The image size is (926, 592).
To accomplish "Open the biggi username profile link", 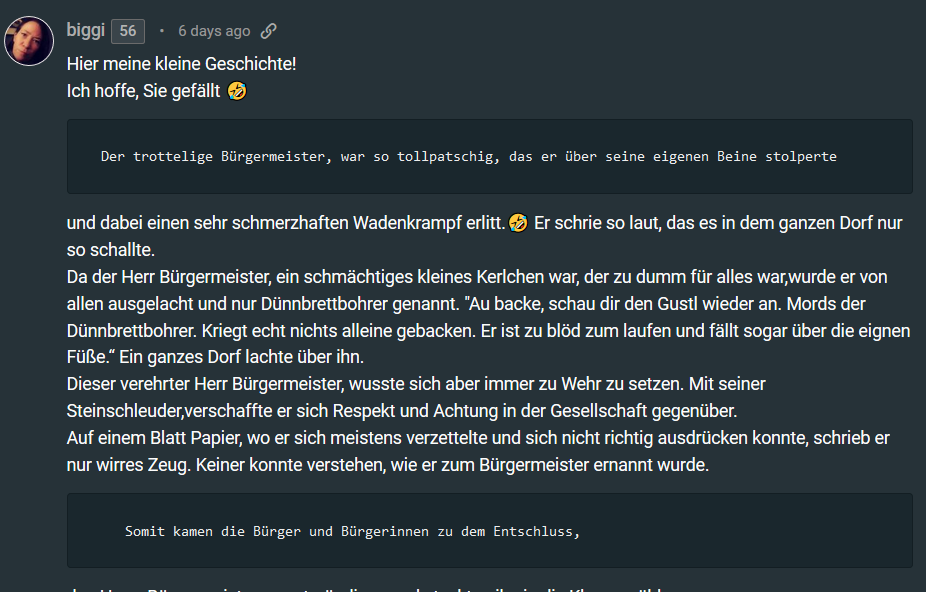I will pos(86,31).
